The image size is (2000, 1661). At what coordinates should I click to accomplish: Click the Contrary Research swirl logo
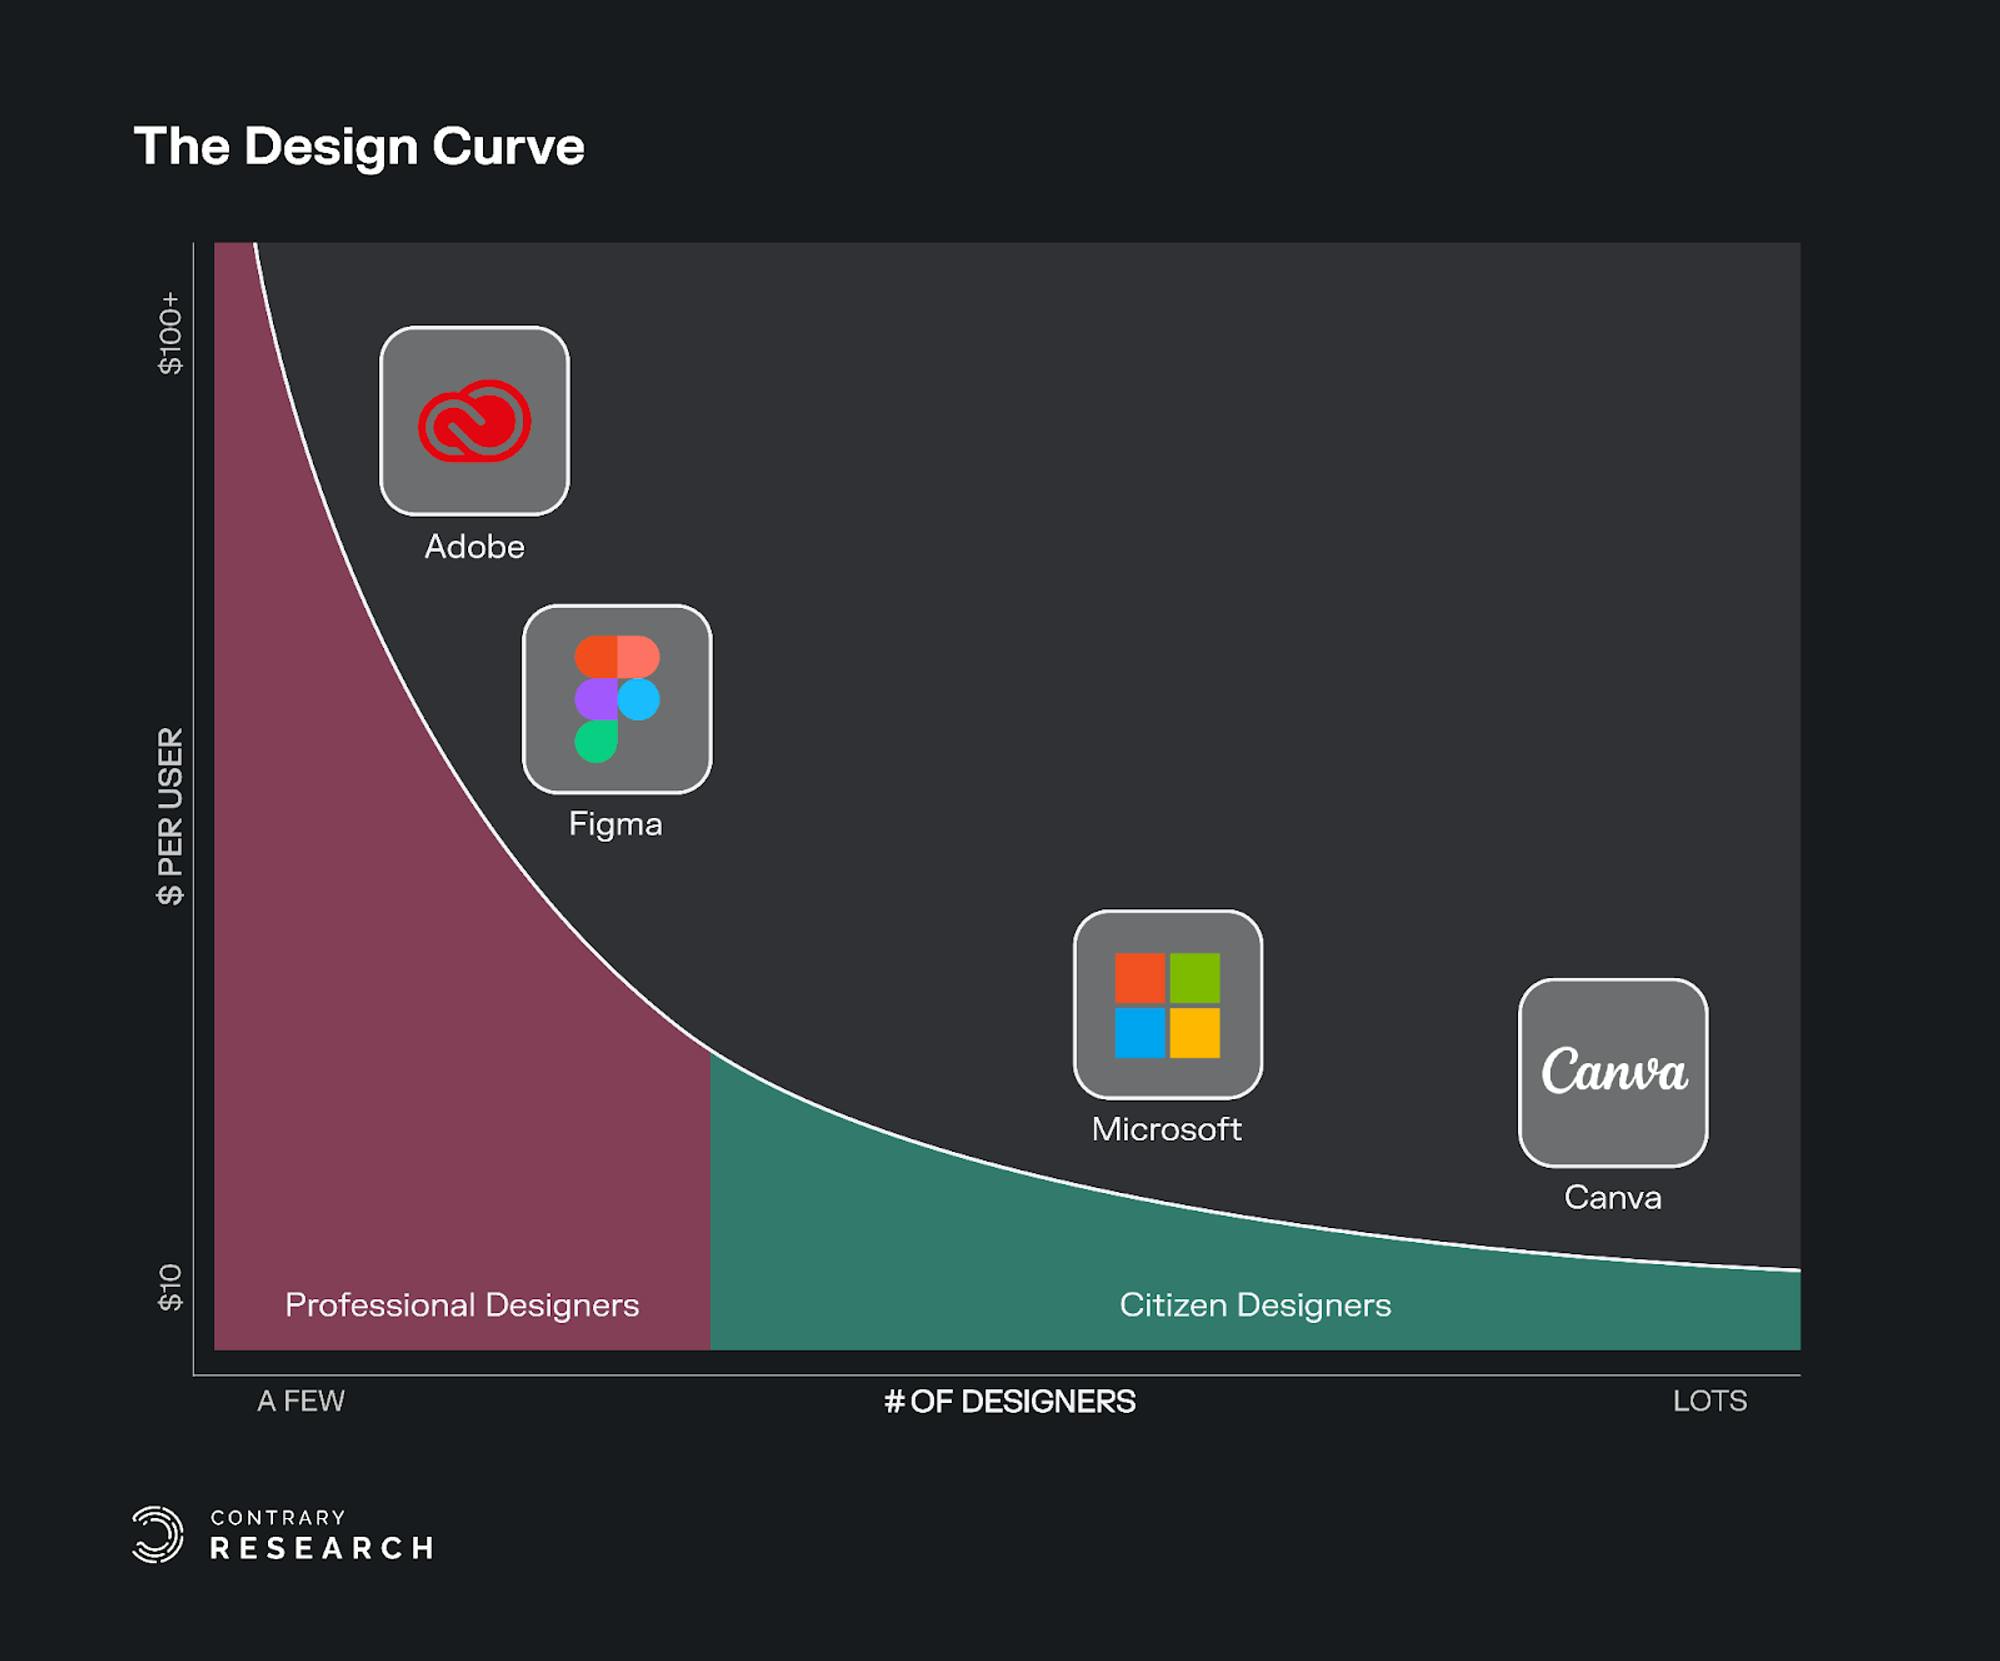pos(158,1534)
